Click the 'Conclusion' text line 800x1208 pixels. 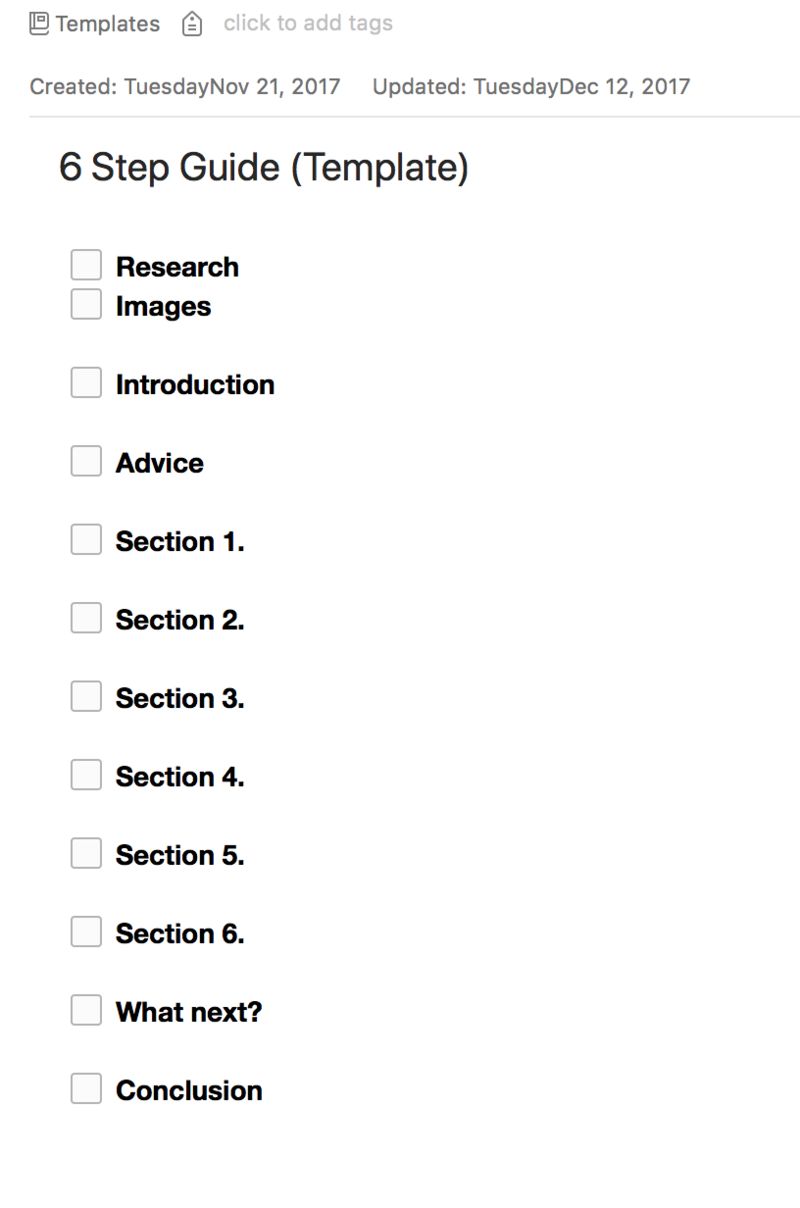(189, 1090)
